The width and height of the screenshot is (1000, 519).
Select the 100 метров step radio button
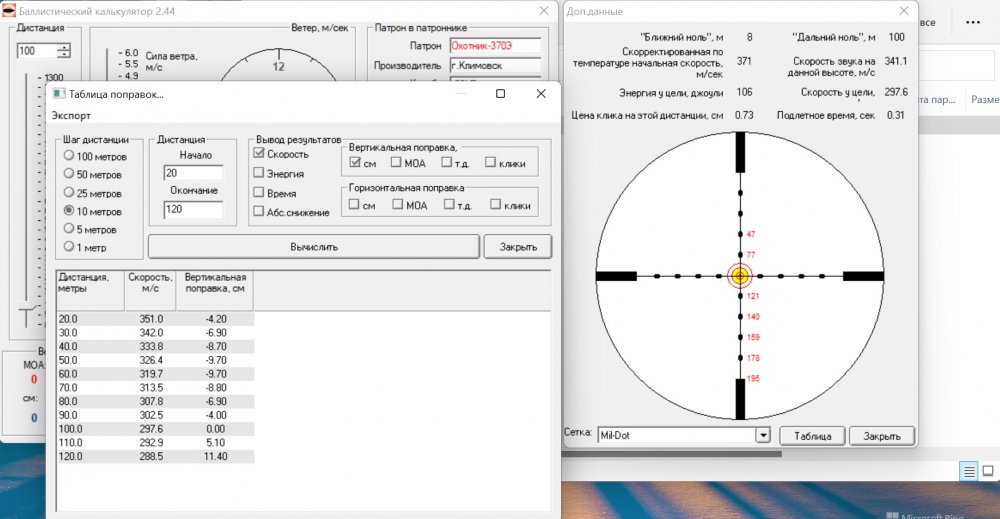point(68,155)
